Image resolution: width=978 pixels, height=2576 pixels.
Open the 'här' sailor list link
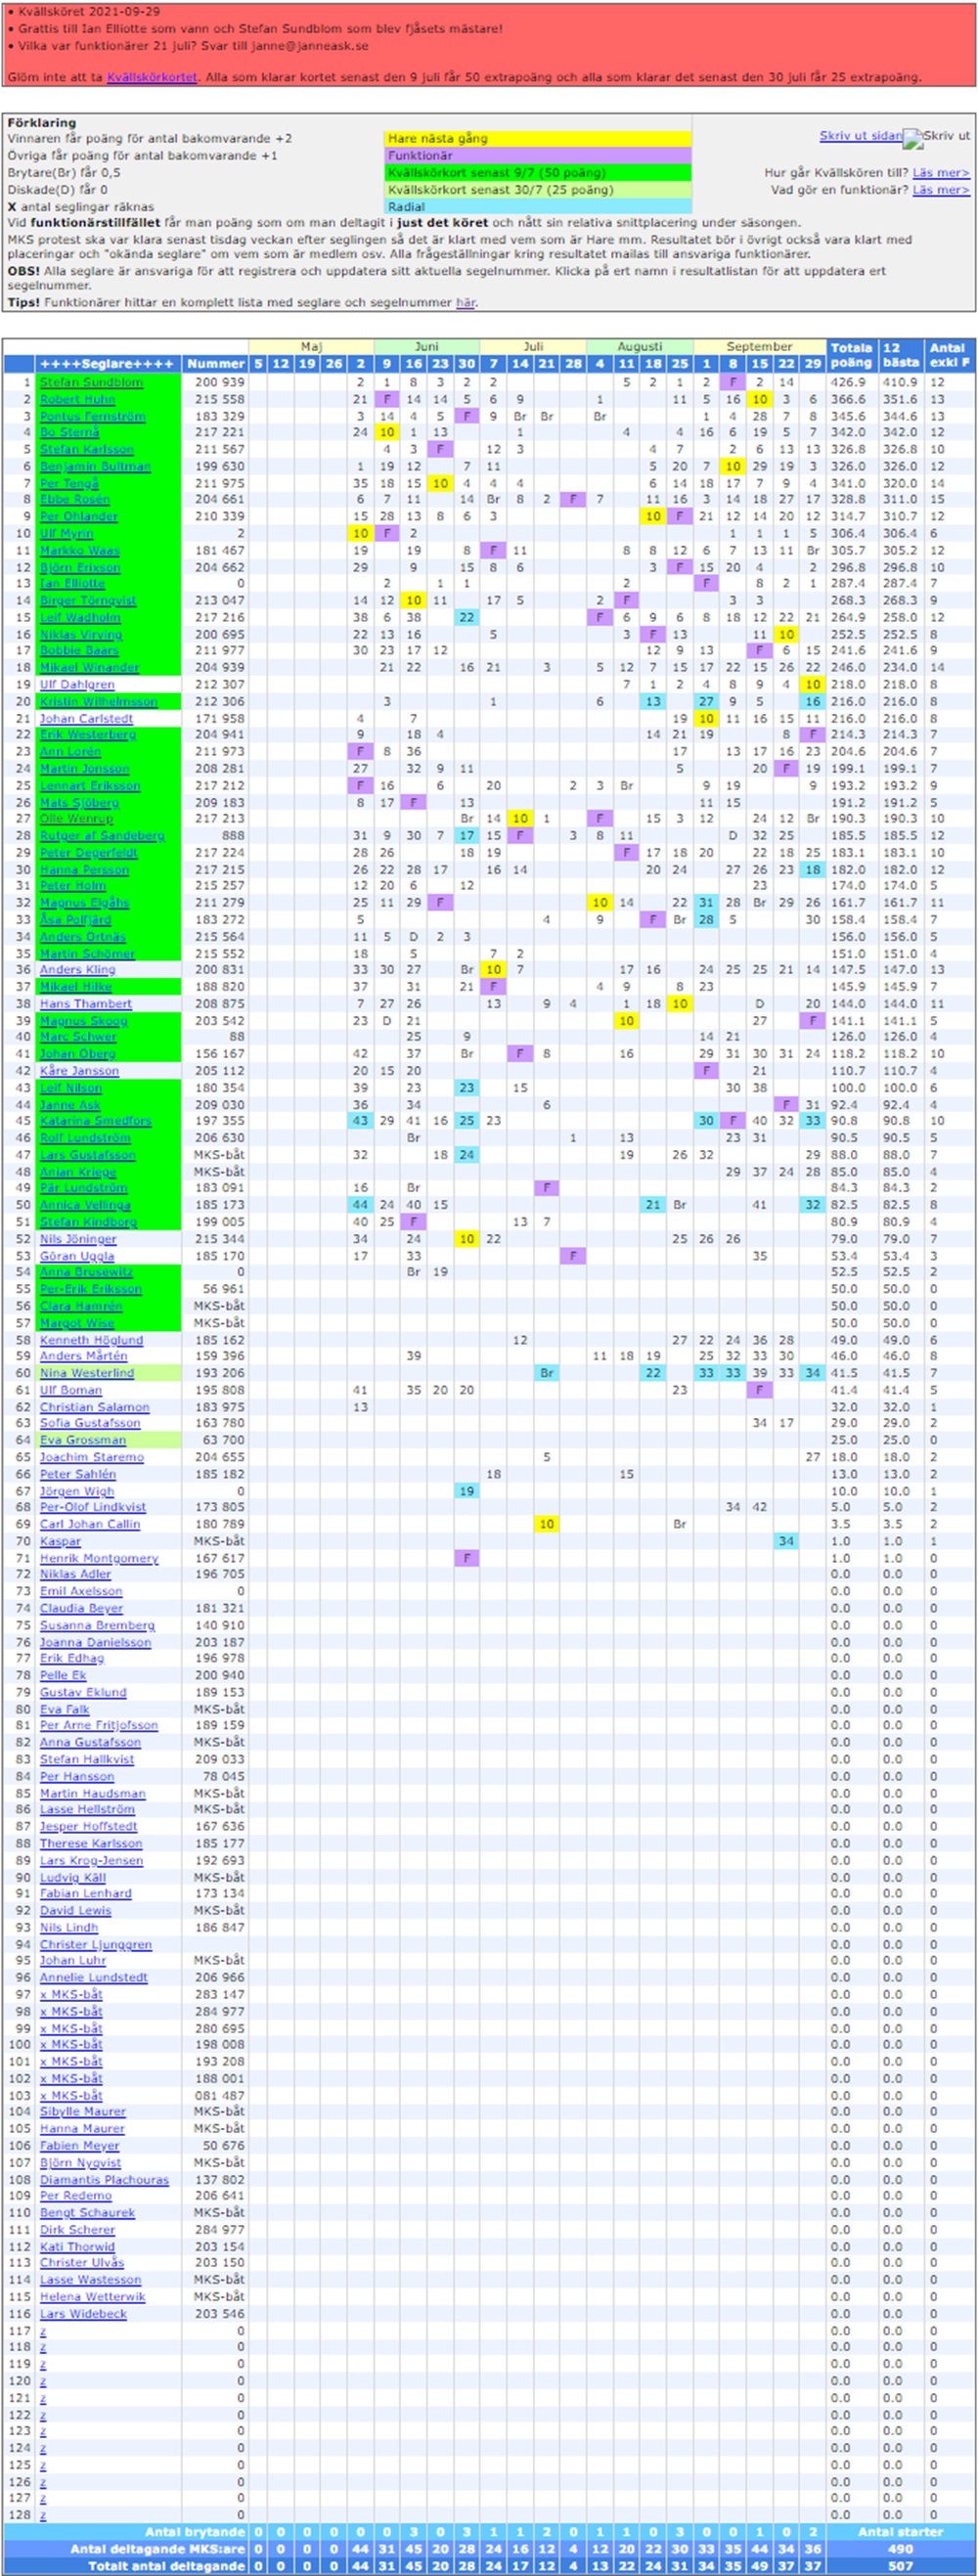click(x=465, y=302)
